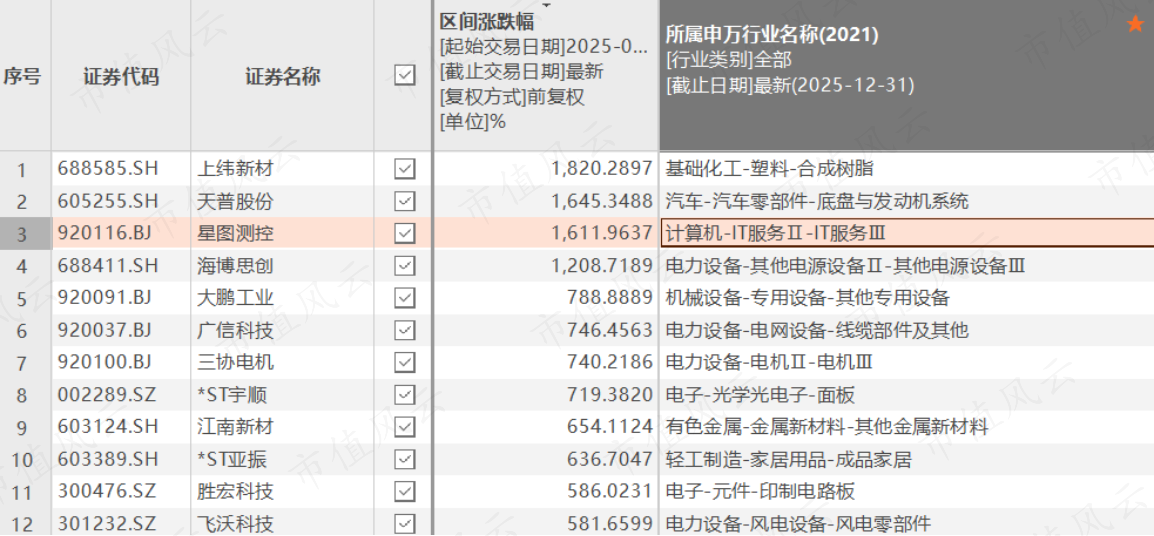Image resolution: width=1154 pixels, height=536 pixels.
Task: Click industry cell 电子-元件-印制电路板
Action: coord(760,491)
